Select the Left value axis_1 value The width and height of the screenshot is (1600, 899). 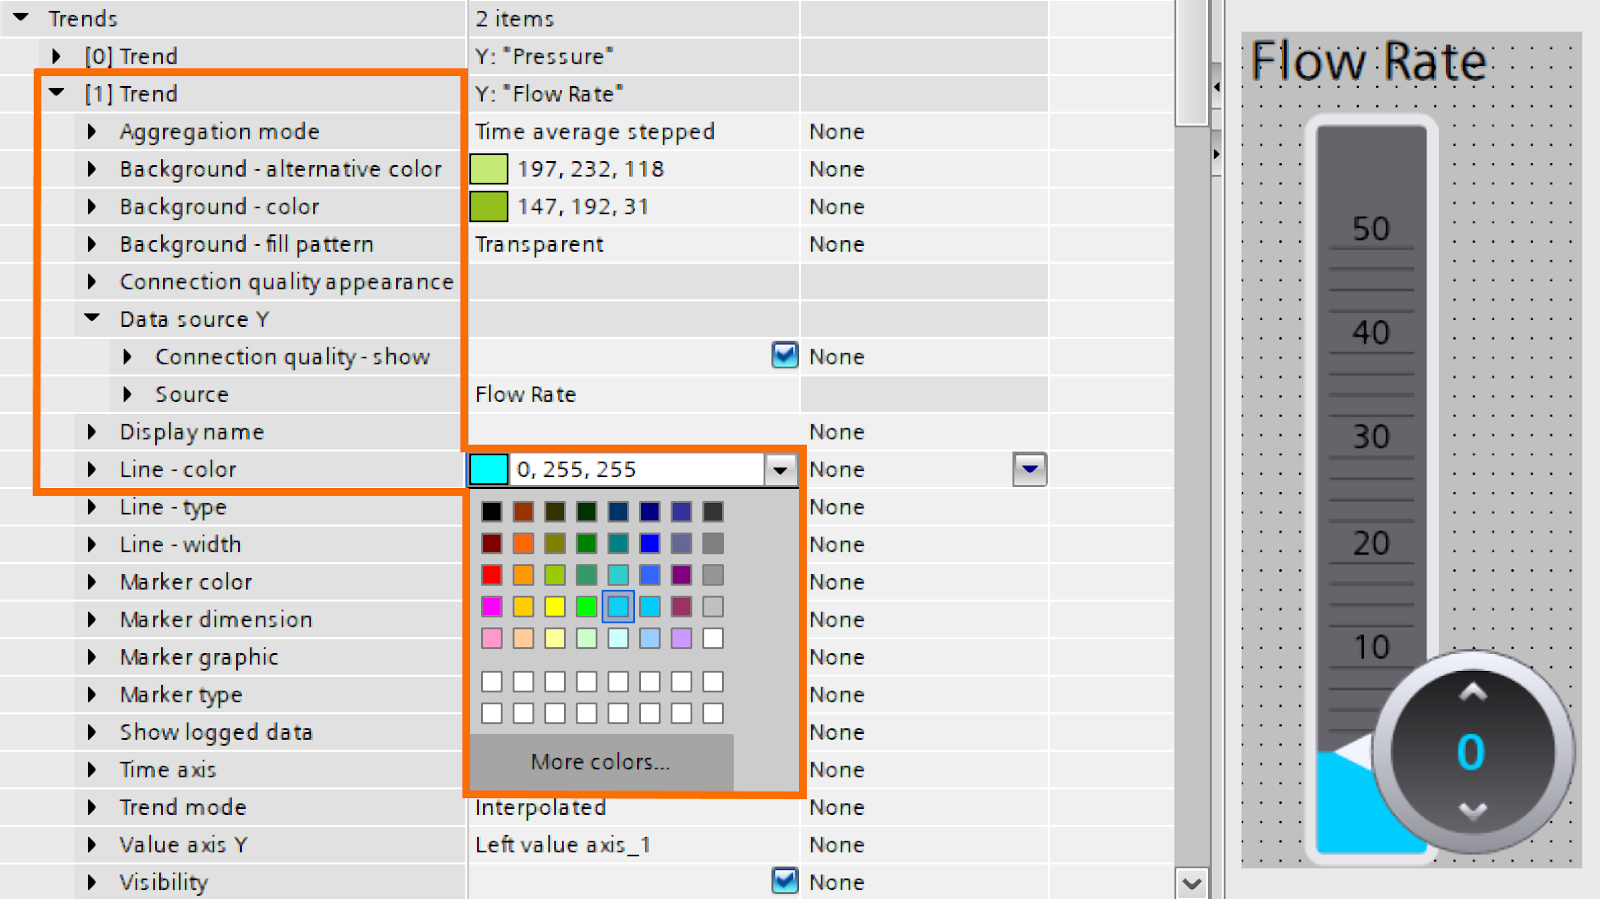coord(563,844)
